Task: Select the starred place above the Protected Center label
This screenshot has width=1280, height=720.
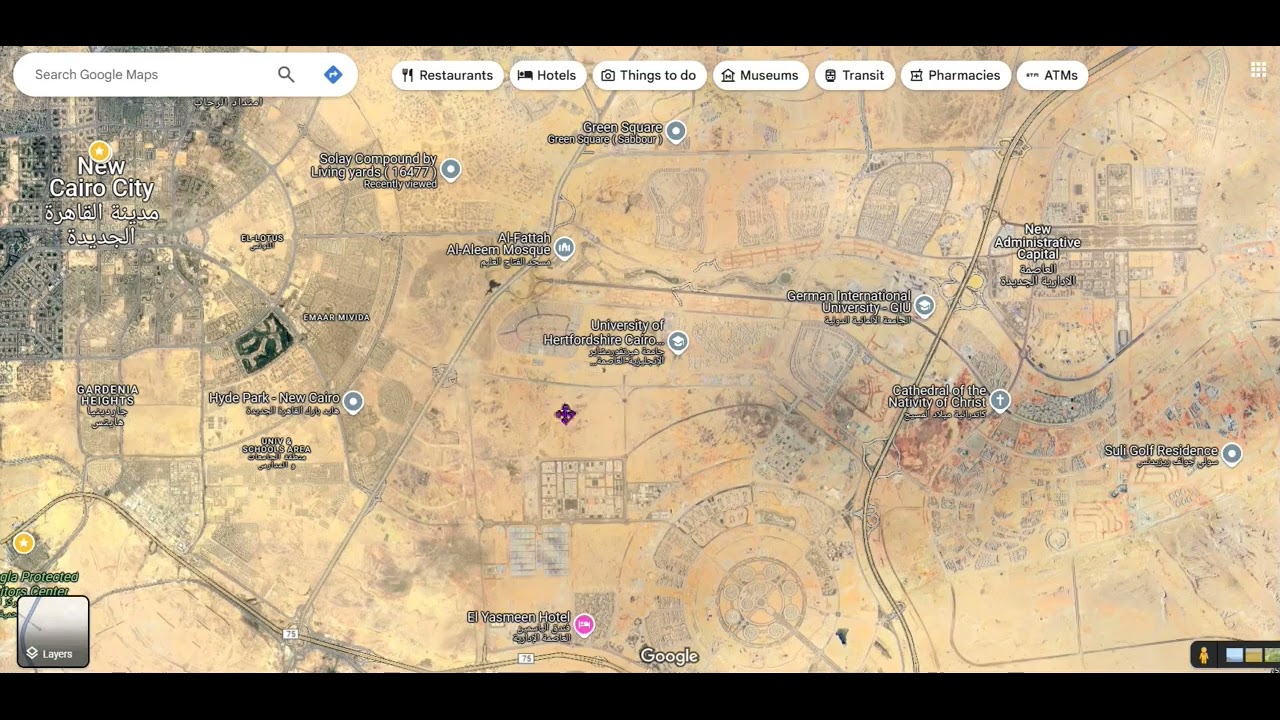Action: (24, 543)
